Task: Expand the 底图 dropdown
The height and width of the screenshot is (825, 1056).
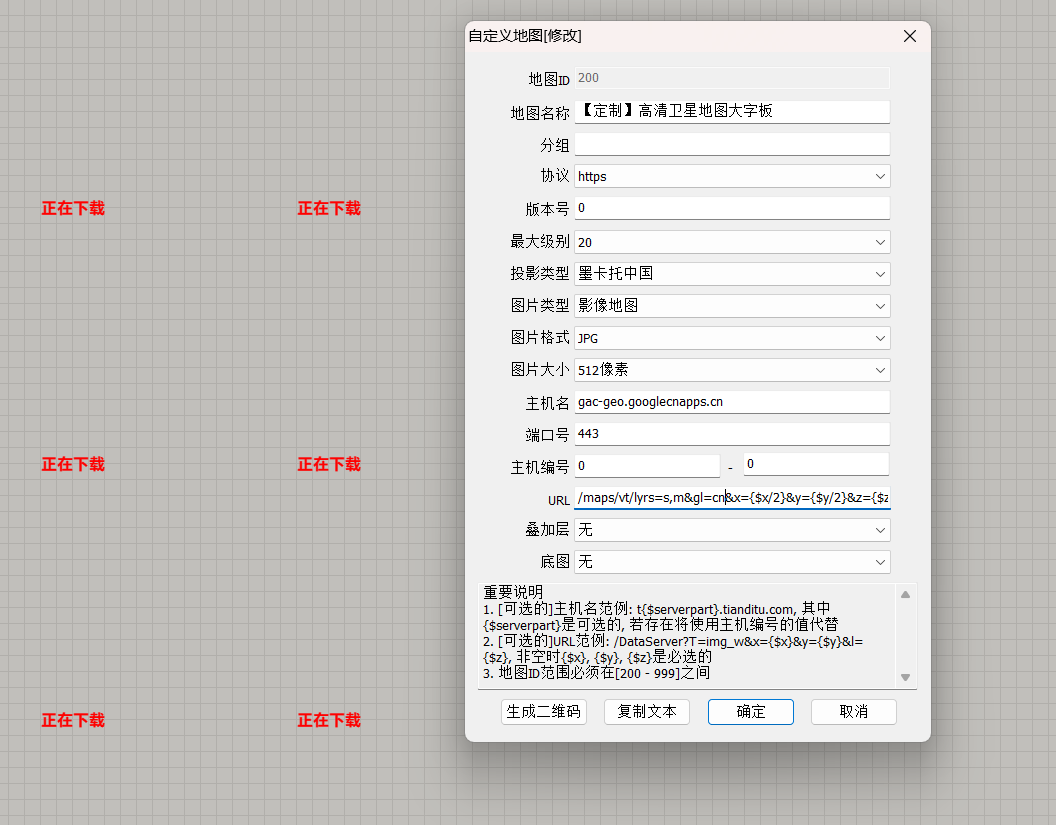Action: tap(732, 562)
